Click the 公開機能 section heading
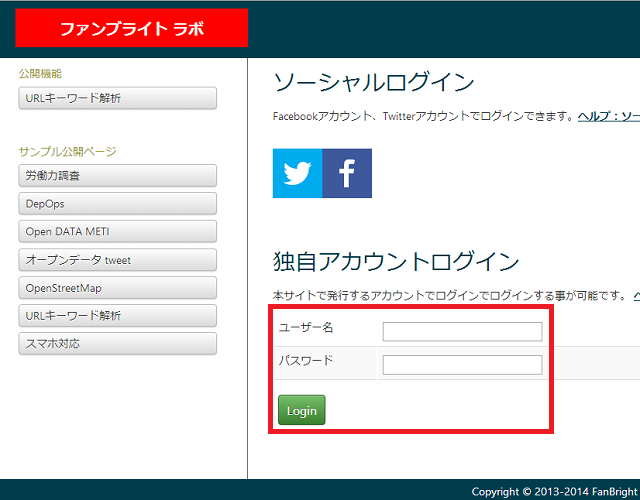The height and width of the screenshot is (500, 640). pyautogui.click(x=40, y=73)
